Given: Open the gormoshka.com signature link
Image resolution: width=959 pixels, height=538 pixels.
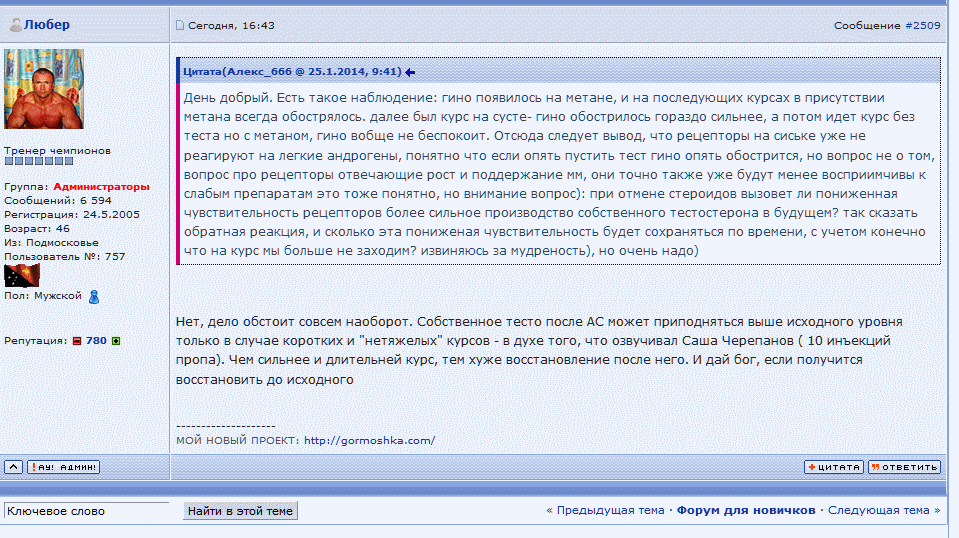Looking at the screenshot, I should pos(369,440).
